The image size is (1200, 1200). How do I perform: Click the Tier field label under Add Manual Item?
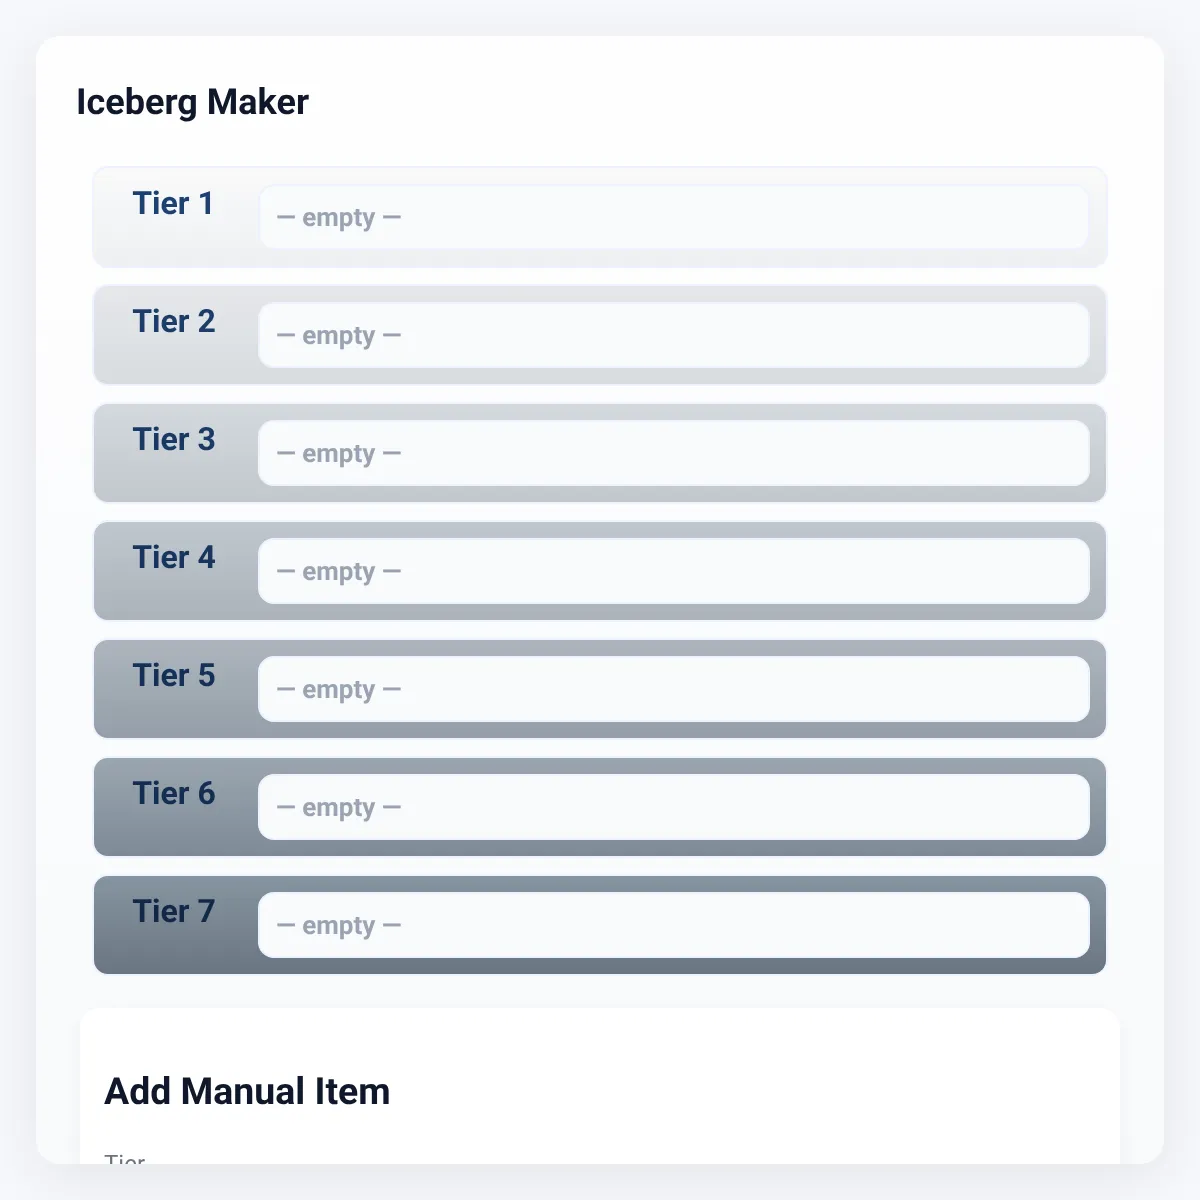[x=125, y=1160]
